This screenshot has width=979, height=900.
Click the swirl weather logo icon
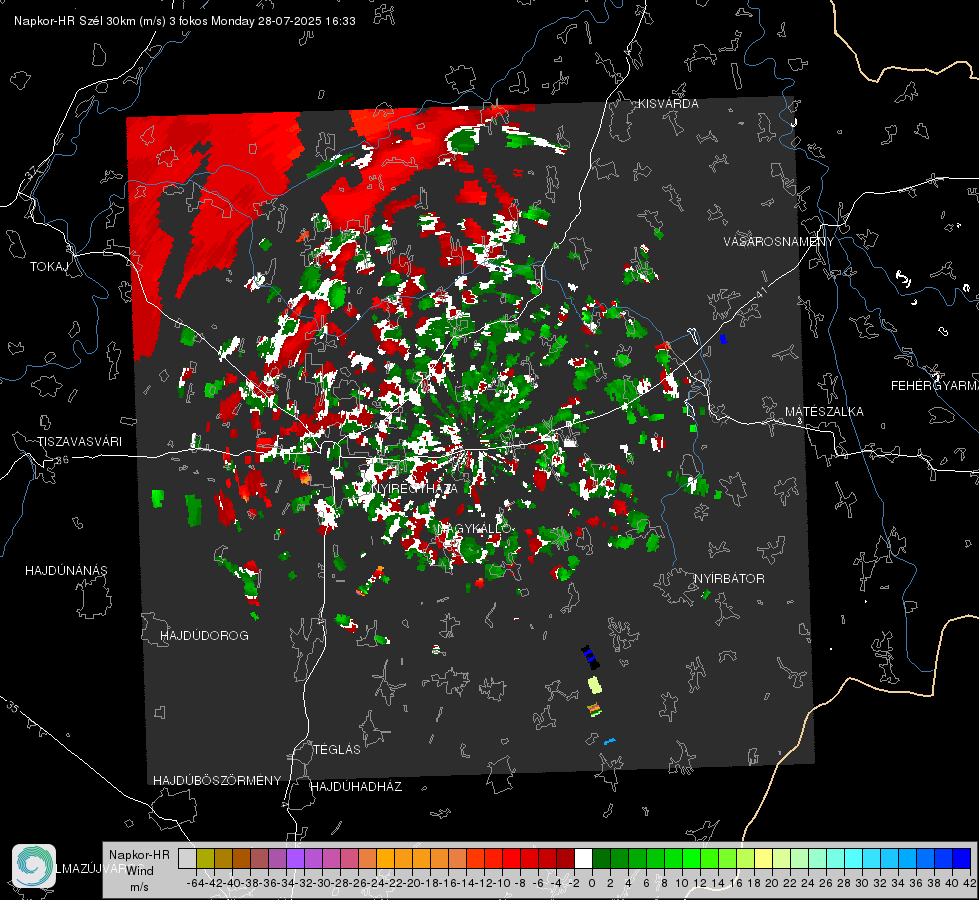34,865
